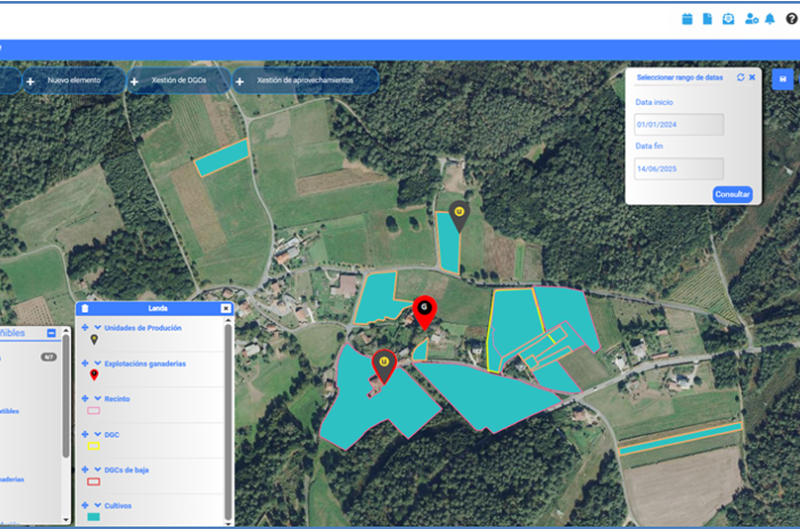Click the teal Cultivos legend swatch
Viewport: 800px width, 530px height.
pos(93,517)
